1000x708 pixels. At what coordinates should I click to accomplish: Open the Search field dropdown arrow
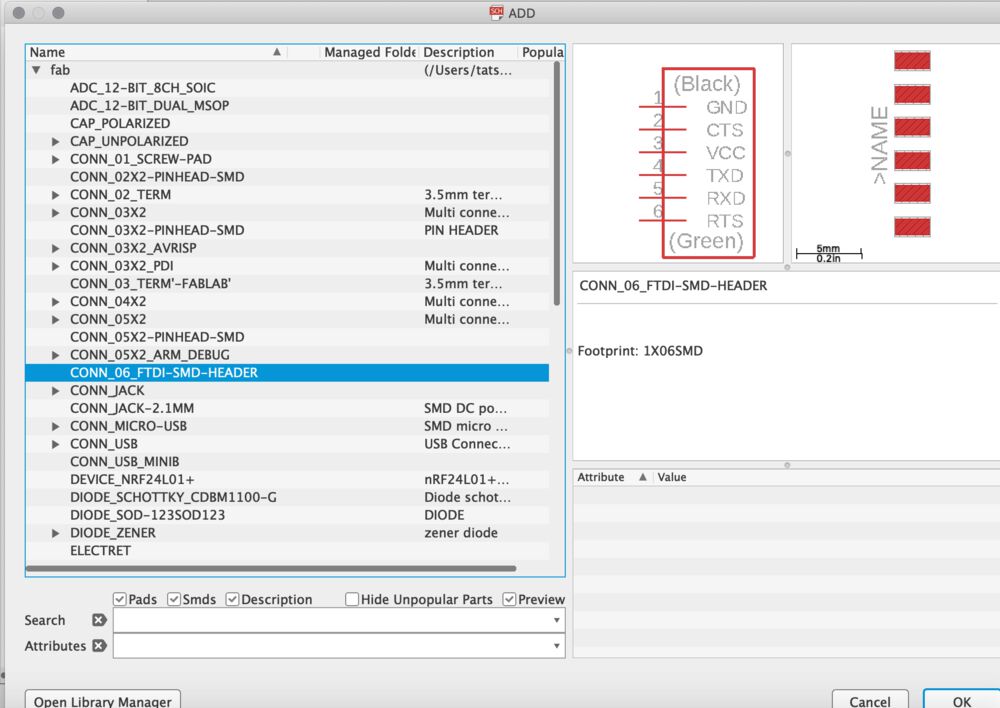pos(557,620)
